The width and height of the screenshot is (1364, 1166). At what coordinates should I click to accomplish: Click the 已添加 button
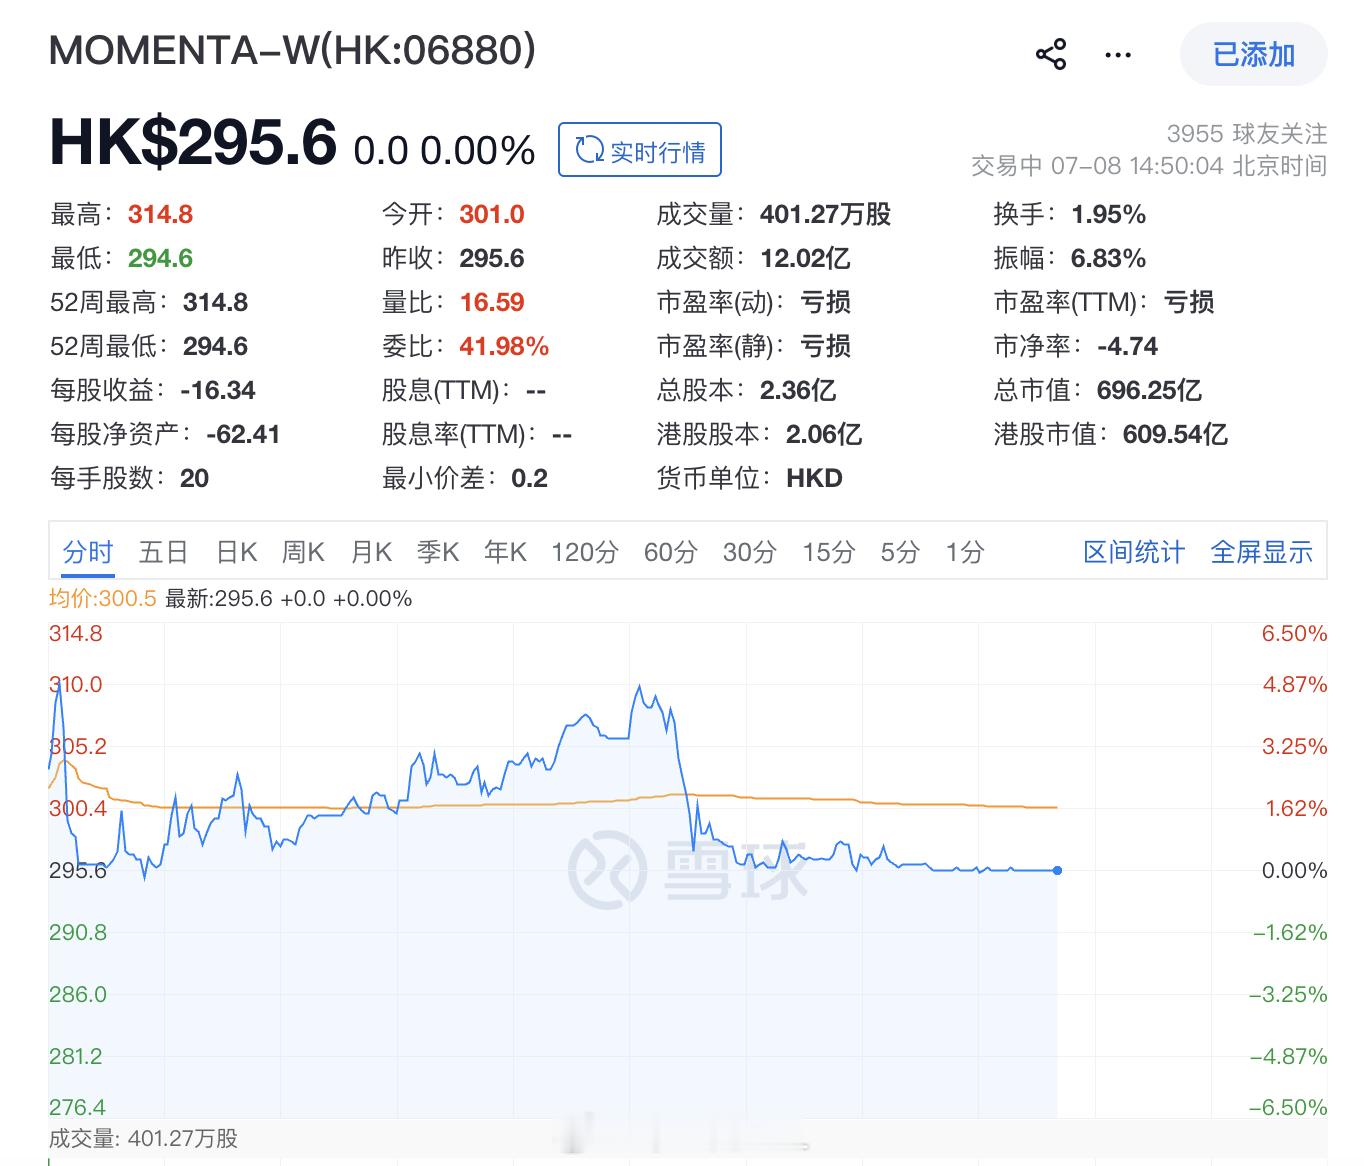[x=1254, y=54]
